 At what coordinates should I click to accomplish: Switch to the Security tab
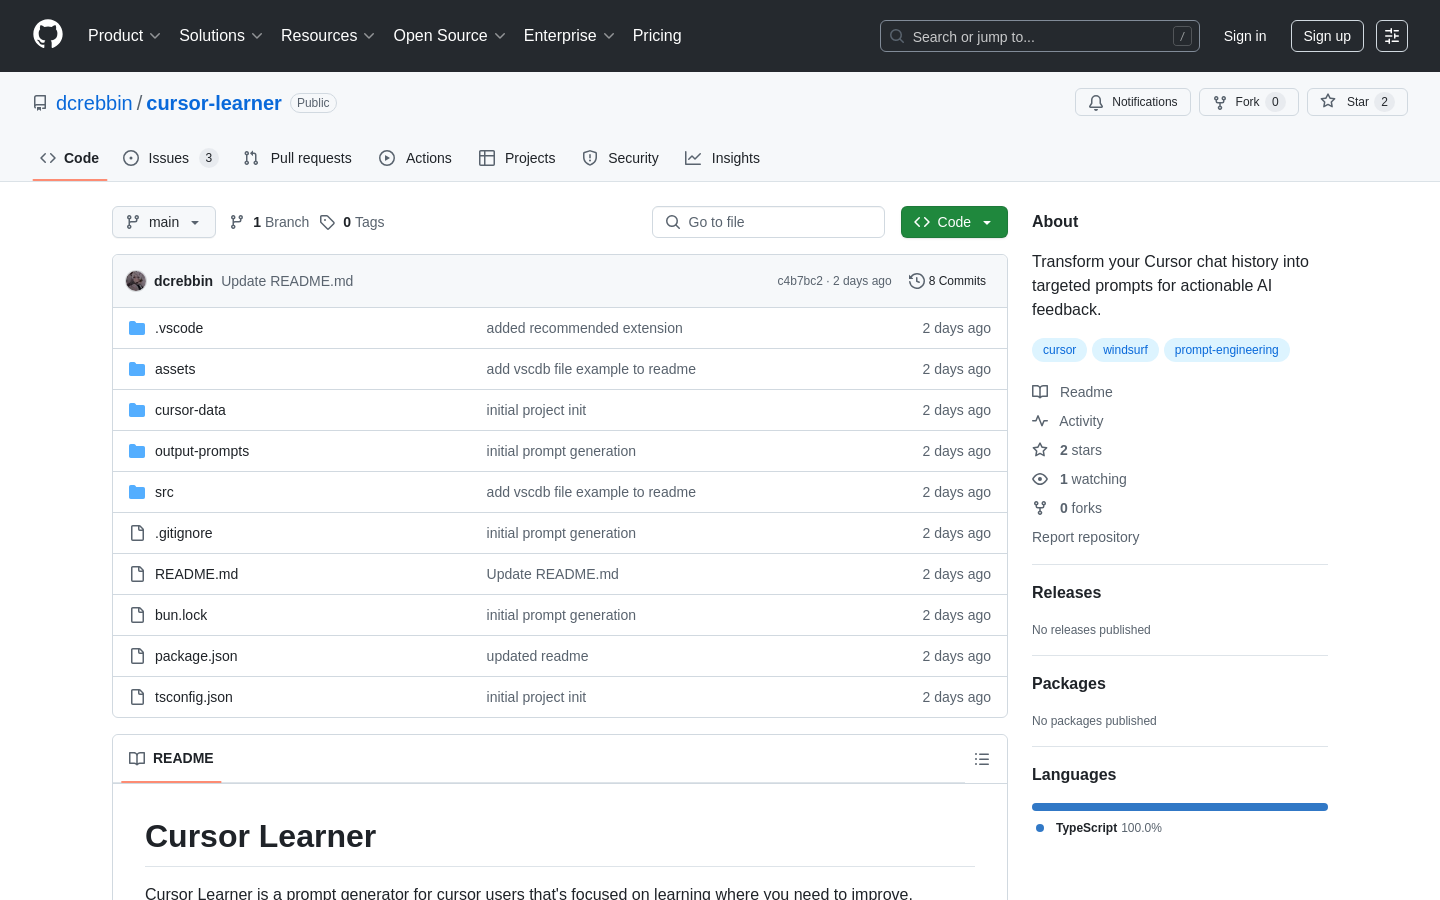point(621,158)
